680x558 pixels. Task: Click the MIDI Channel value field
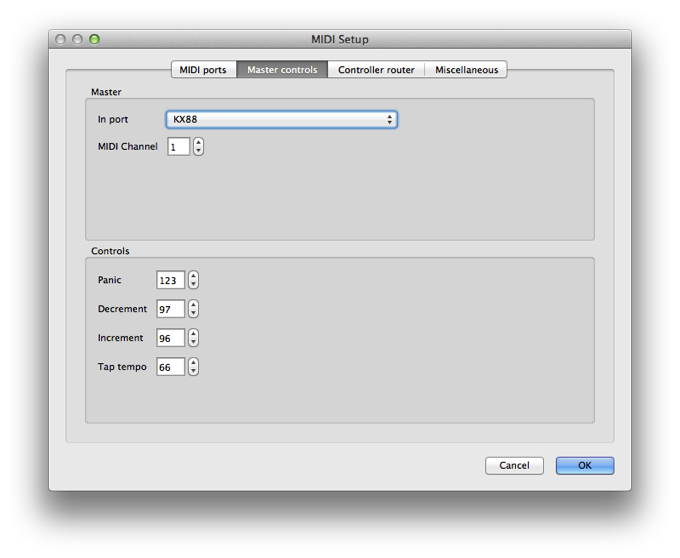[x=179, y=147]
